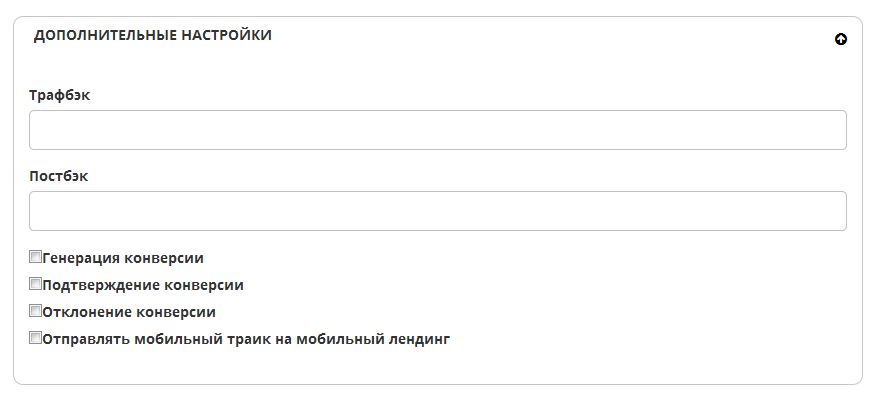Image resolution: width=872 pixels, height=394 pixels.
Task: Click the Генерация конверсии label text
Action: click(123, 258)
